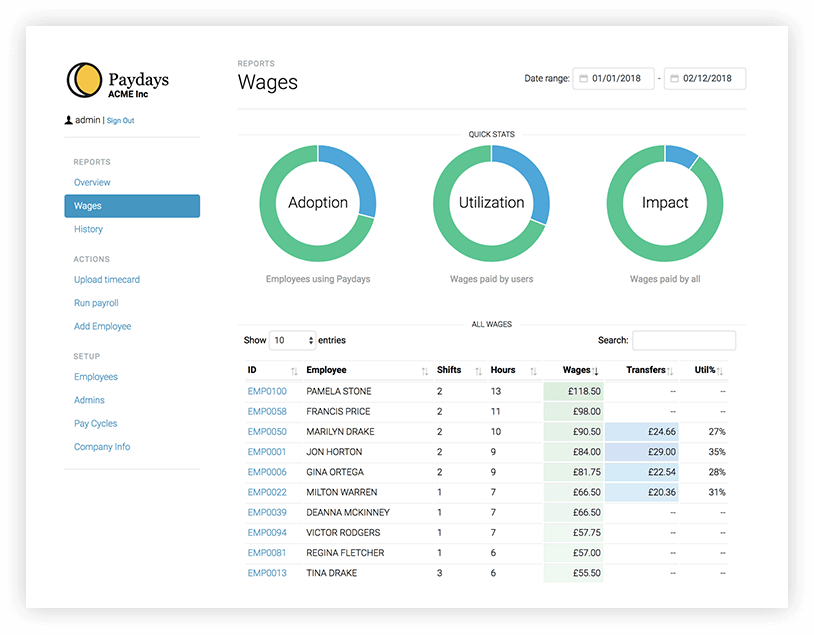The width and height of the screenshot is (814, 635).
Task: Click the £98.00 wages cell
Action: (573, 412)
